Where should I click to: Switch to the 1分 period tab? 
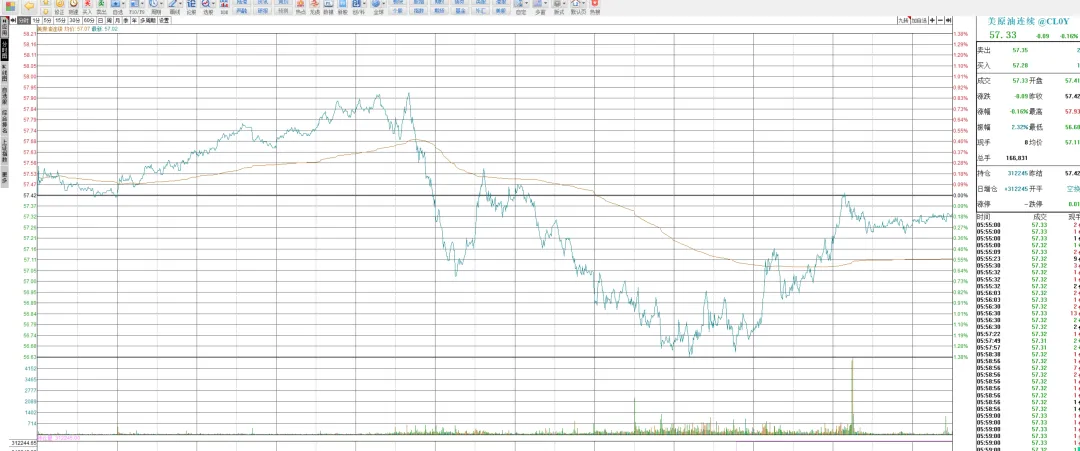click(36, 20)
